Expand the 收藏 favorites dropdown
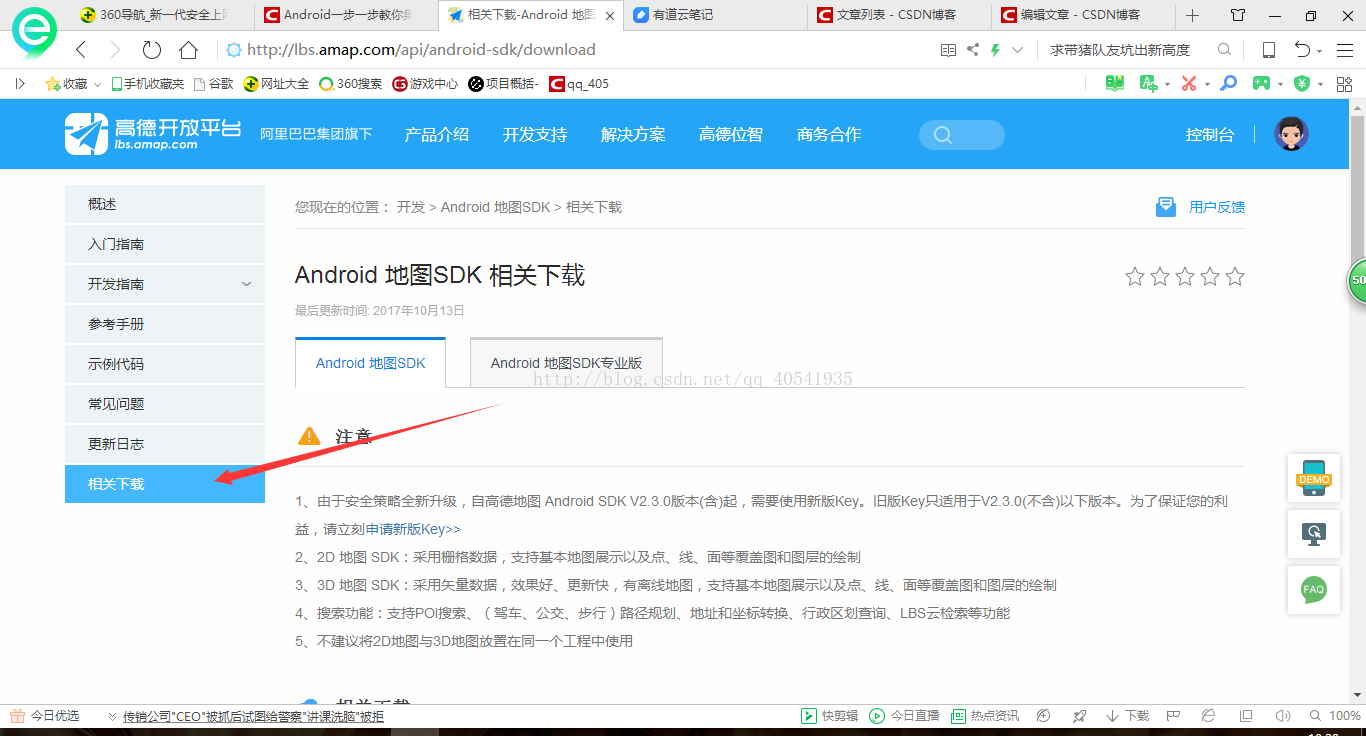This screenshot has height=736, width=1366. pos(97,85)
